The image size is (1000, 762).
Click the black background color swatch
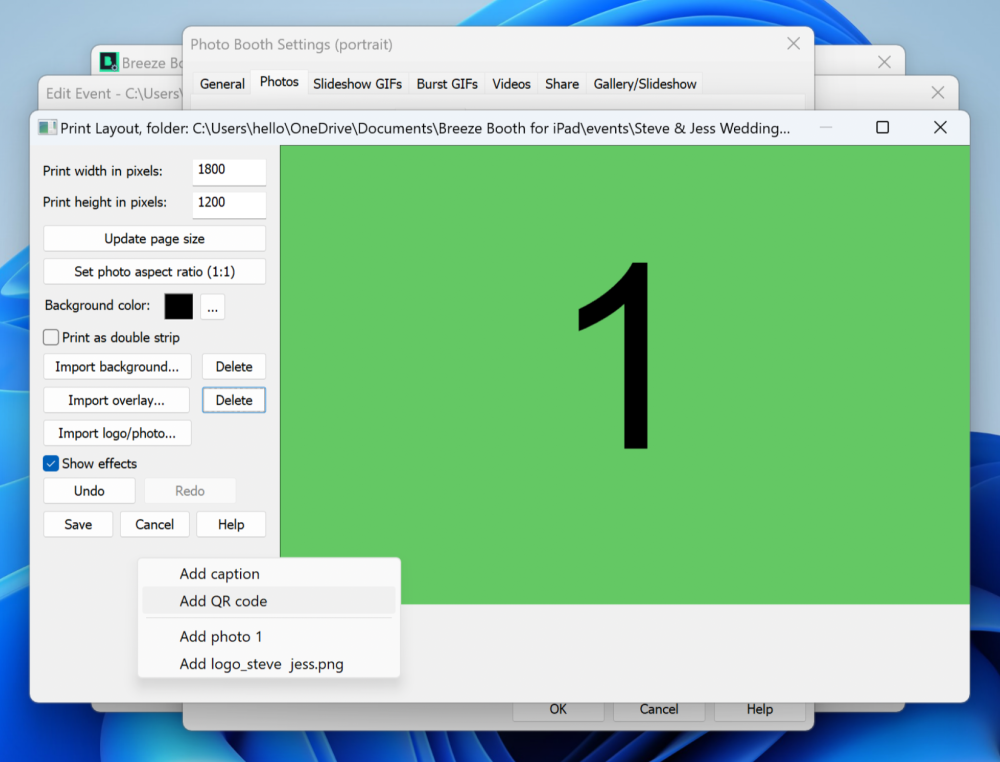(179, 307)
